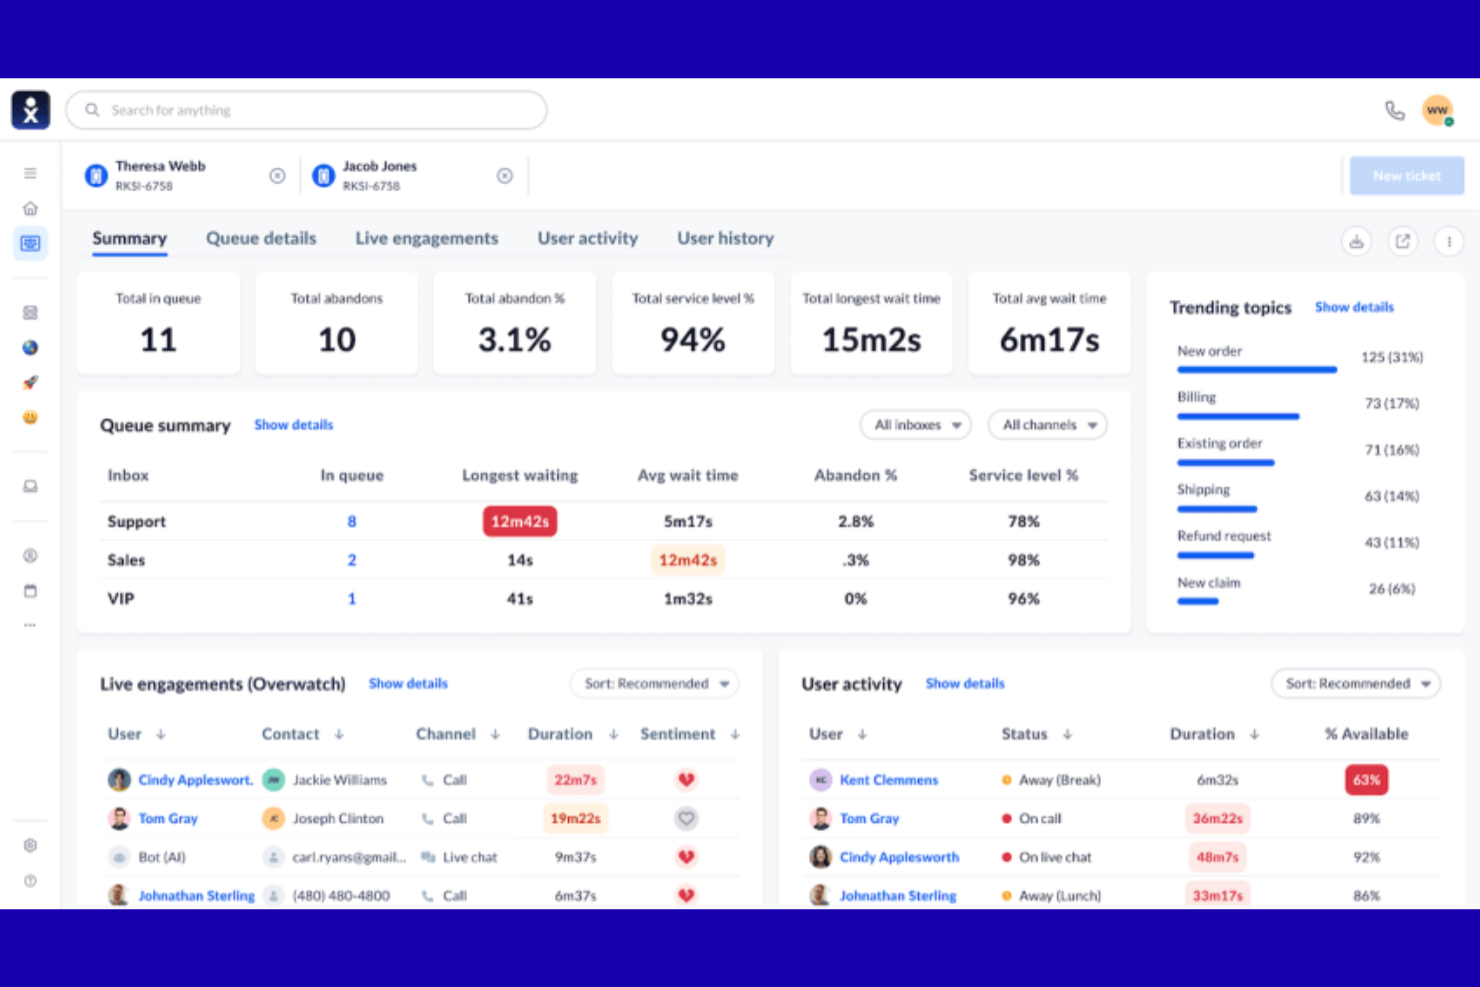The height and width of the screenshot is (987, 1480).
Task: Switch to the Queue details tab
Action: [261, 238]
